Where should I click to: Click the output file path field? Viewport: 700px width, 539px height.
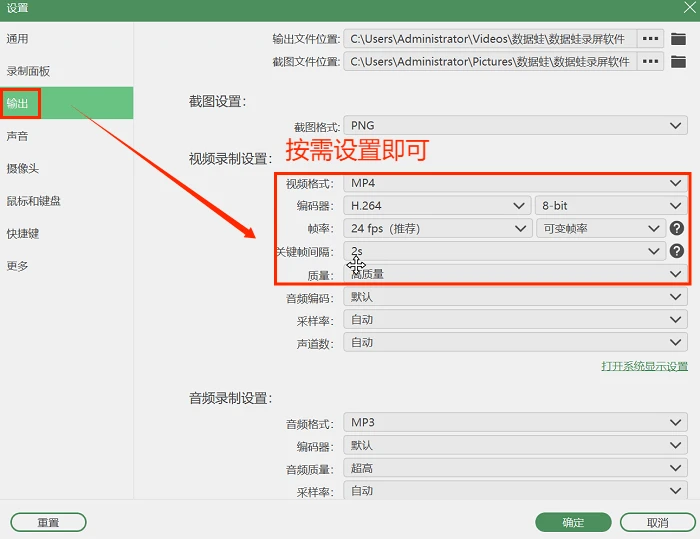[x=490, y=39]
